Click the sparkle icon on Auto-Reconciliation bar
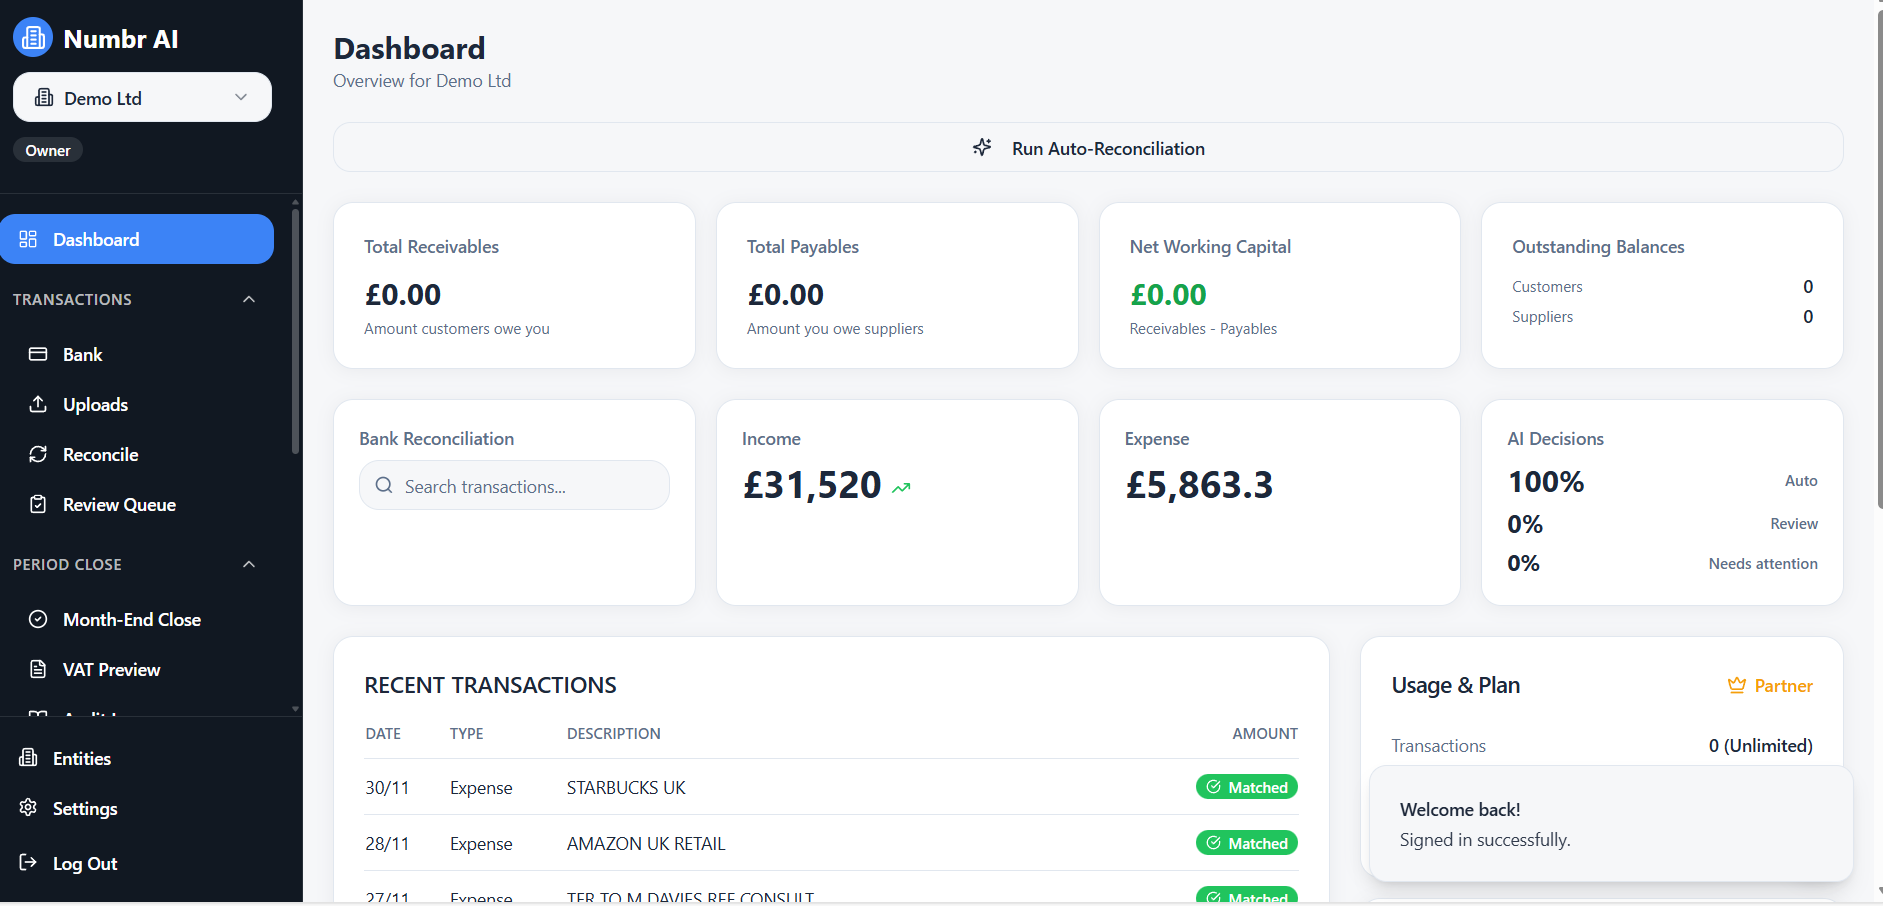Screen dimensions: 1883x906 click(x=981, y=147)
